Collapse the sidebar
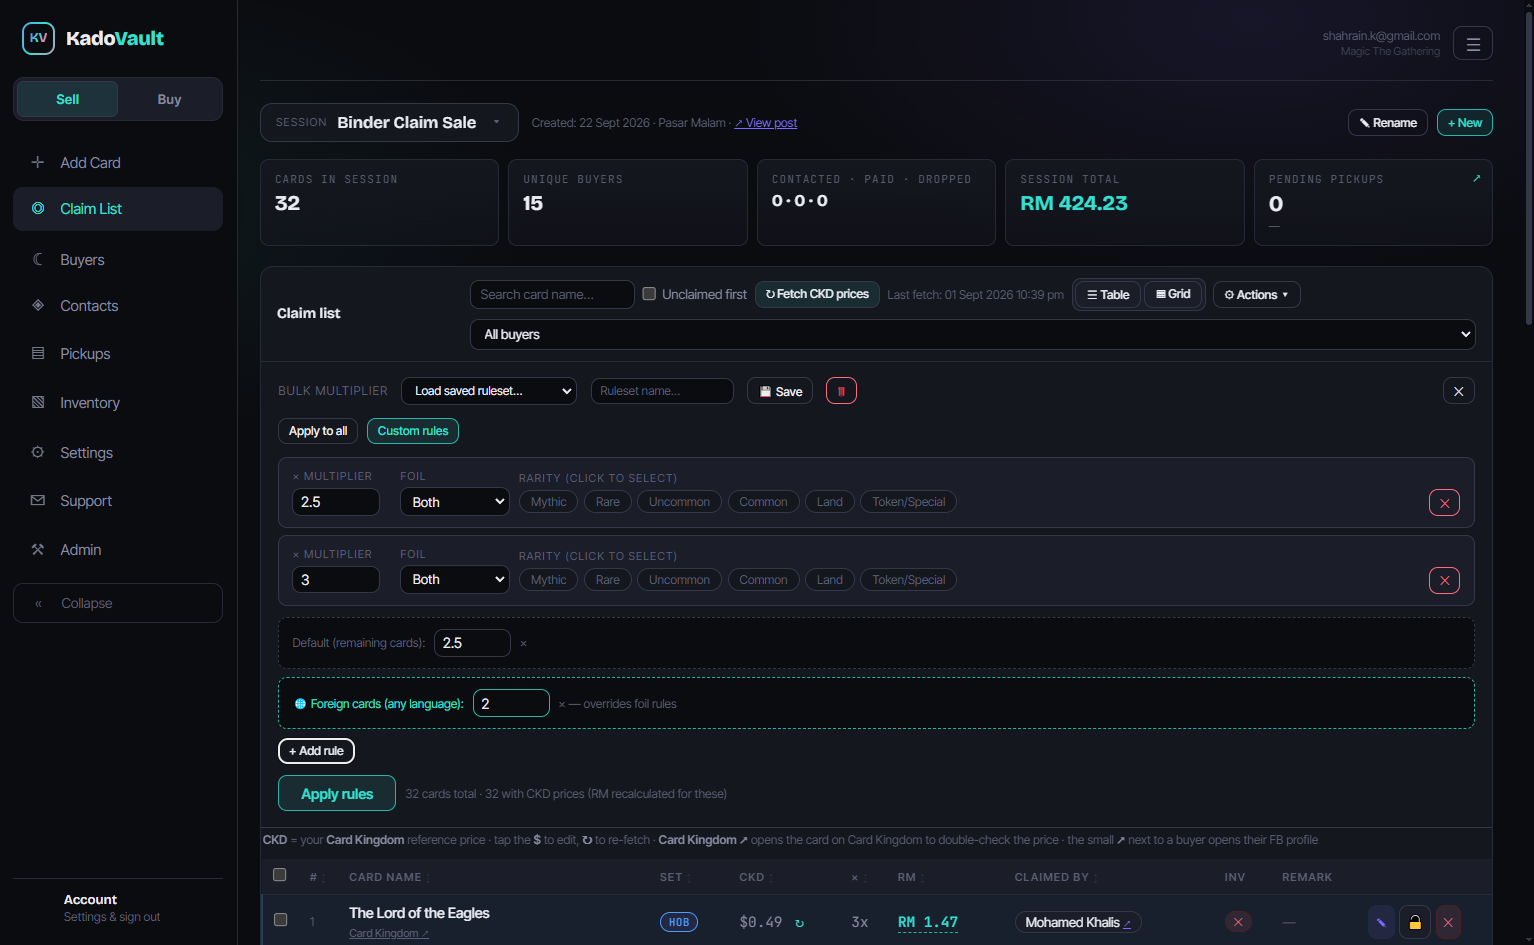 point(118,603)
